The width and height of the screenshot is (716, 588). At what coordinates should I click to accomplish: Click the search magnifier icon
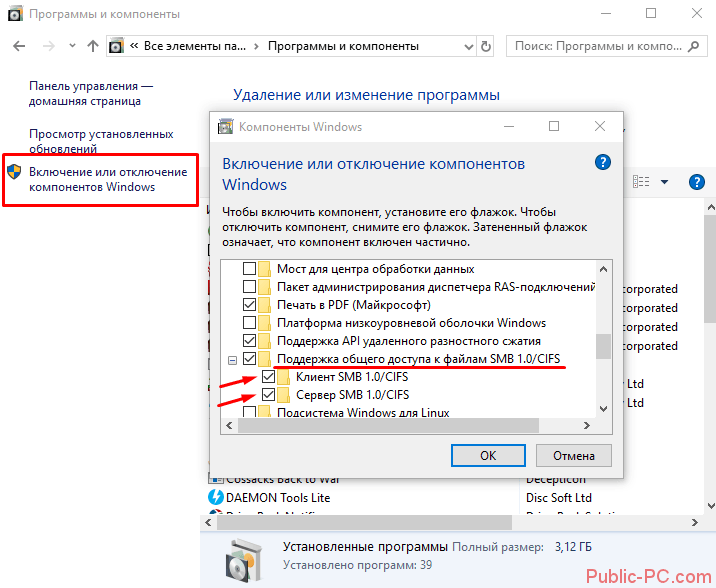693,46
